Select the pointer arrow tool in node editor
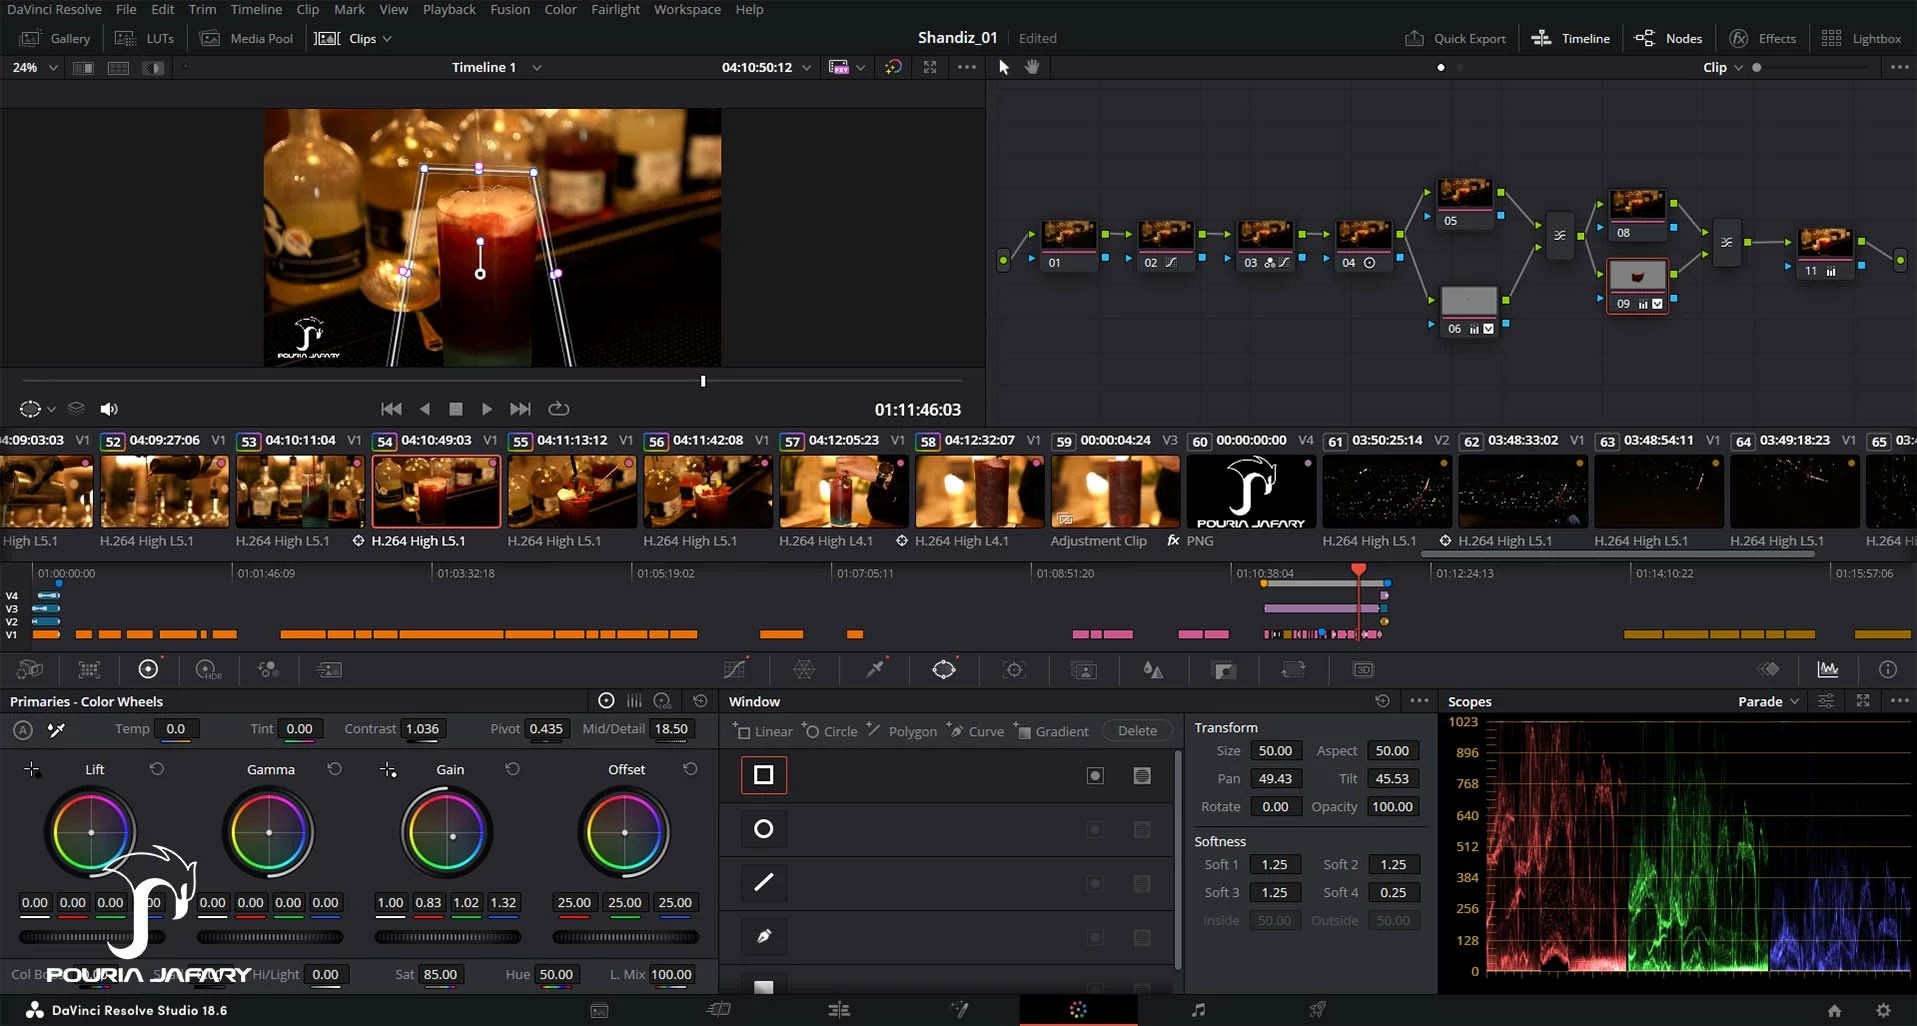Image resolution: width=1917 pixels, height=1026 pixels. tap(1004, 67)
